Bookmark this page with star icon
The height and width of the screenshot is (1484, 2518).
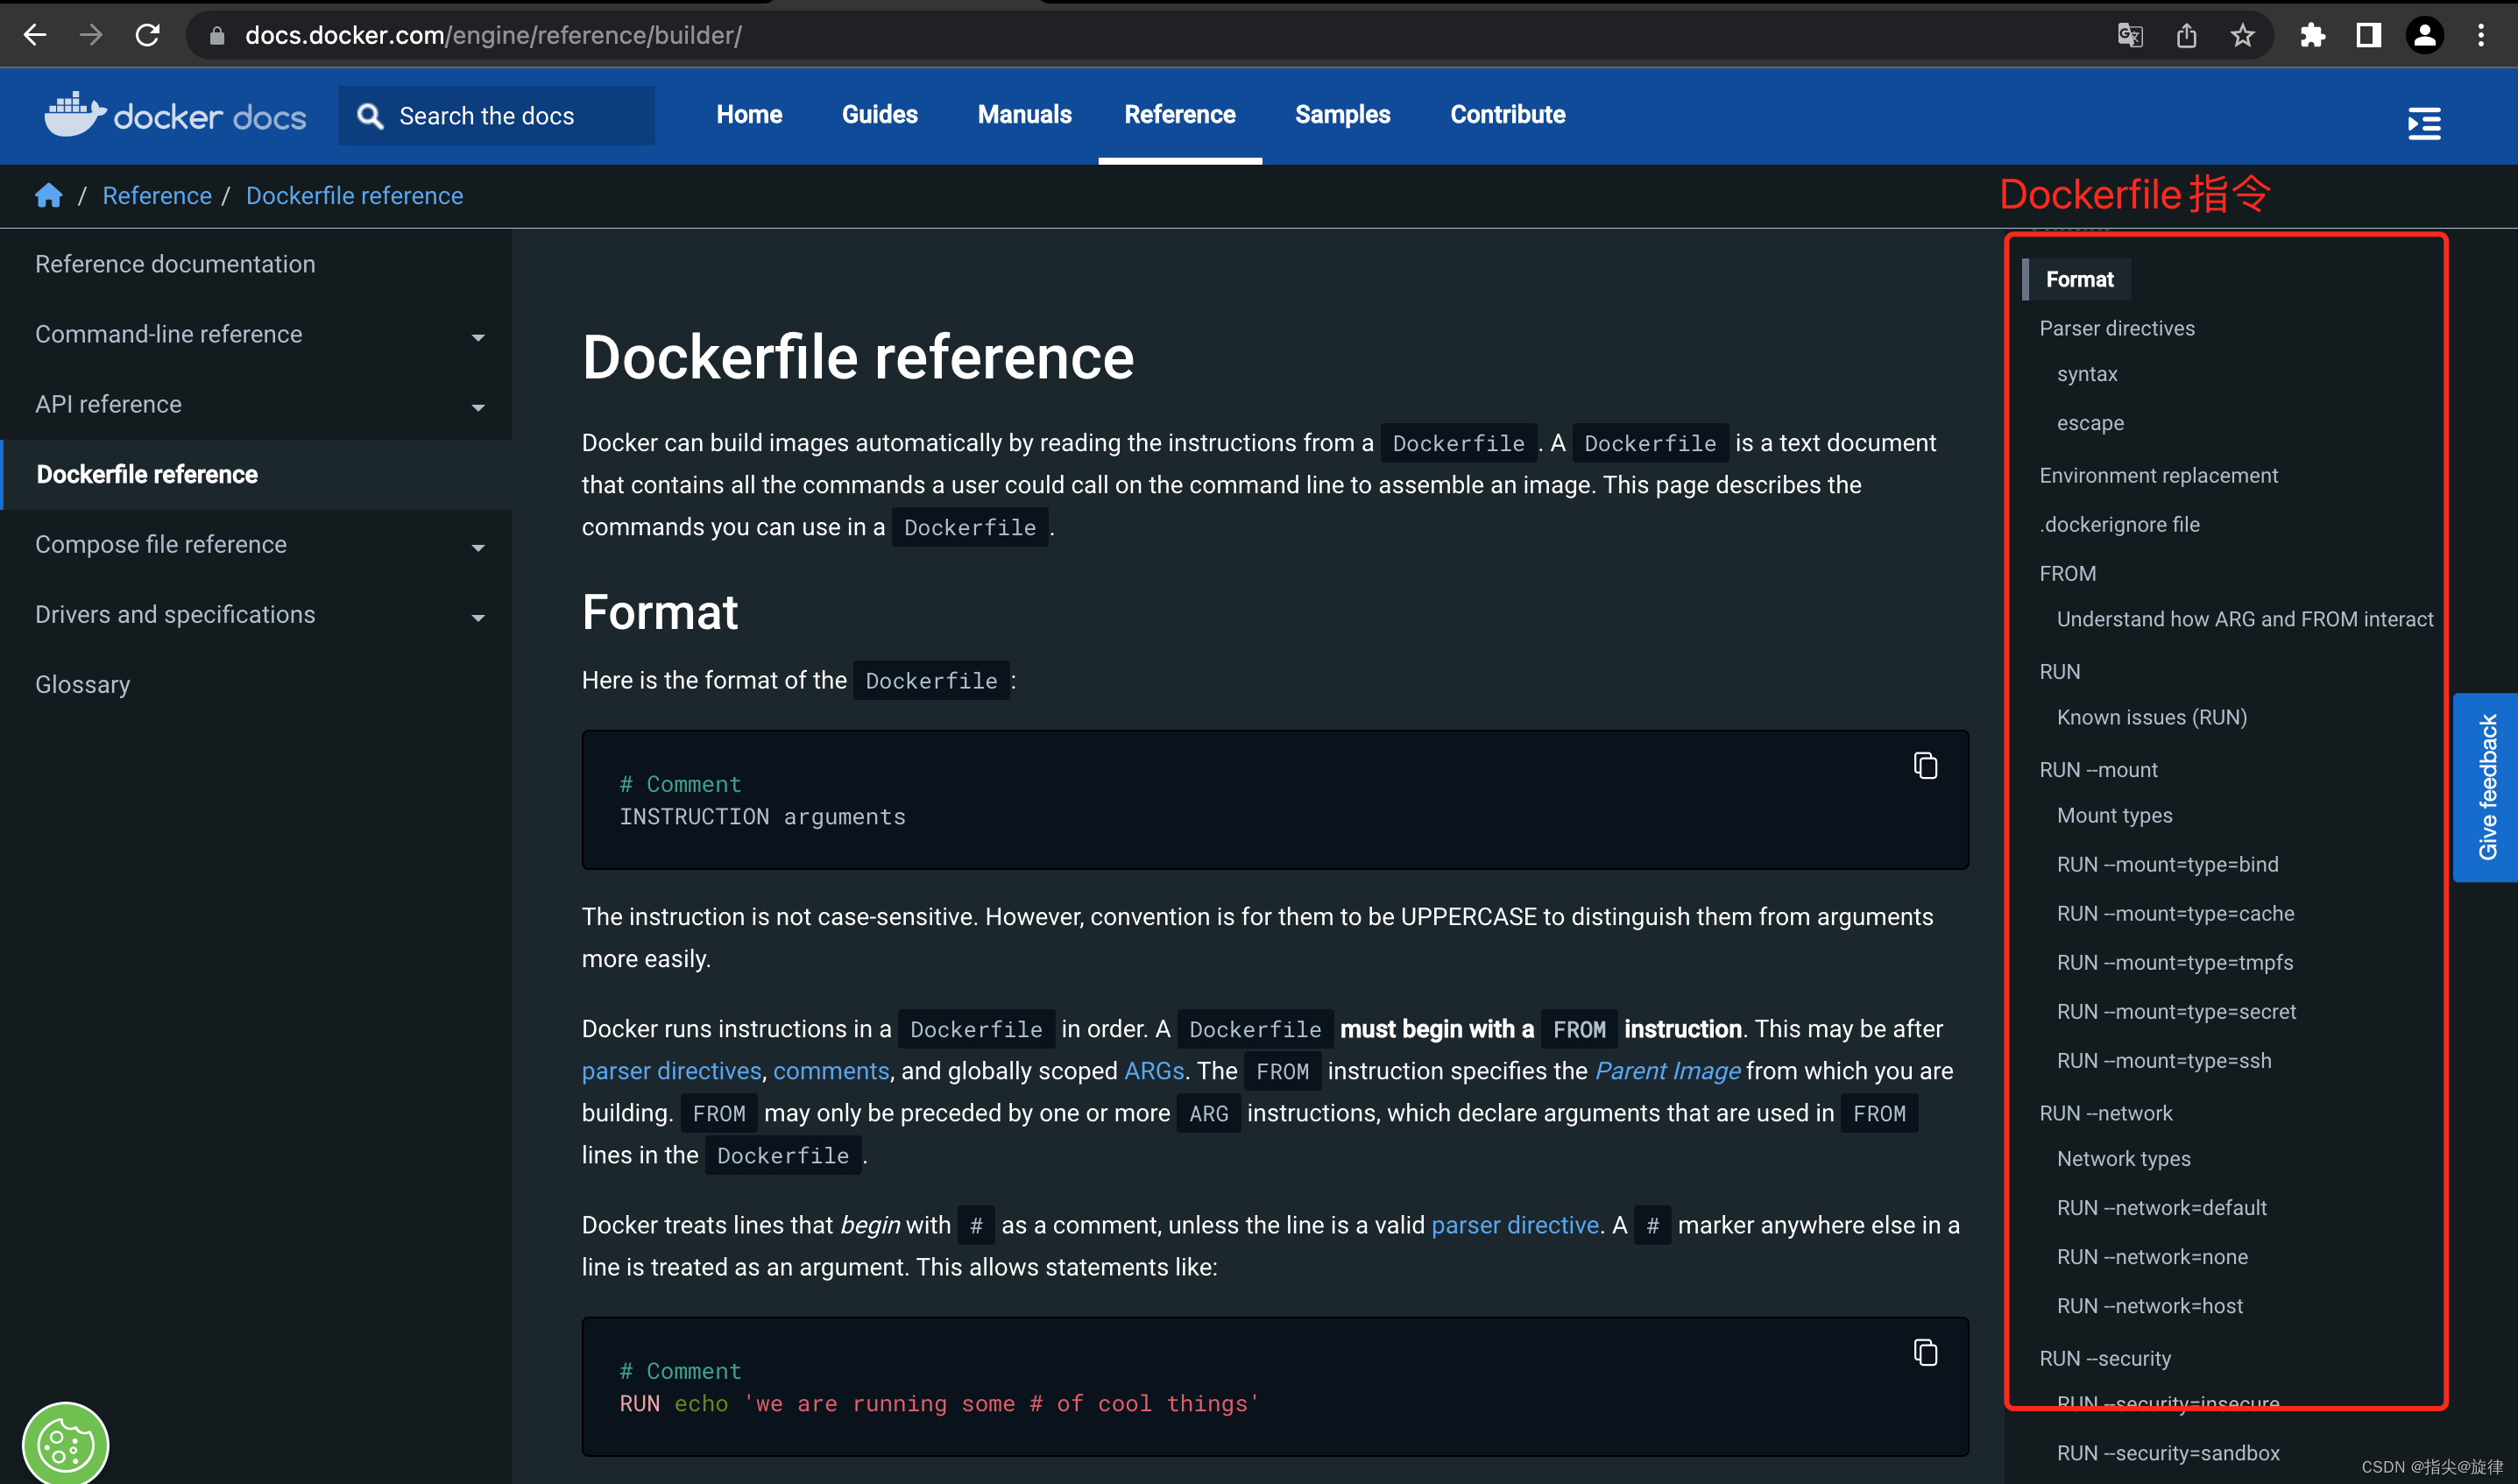pos(2242,36)
